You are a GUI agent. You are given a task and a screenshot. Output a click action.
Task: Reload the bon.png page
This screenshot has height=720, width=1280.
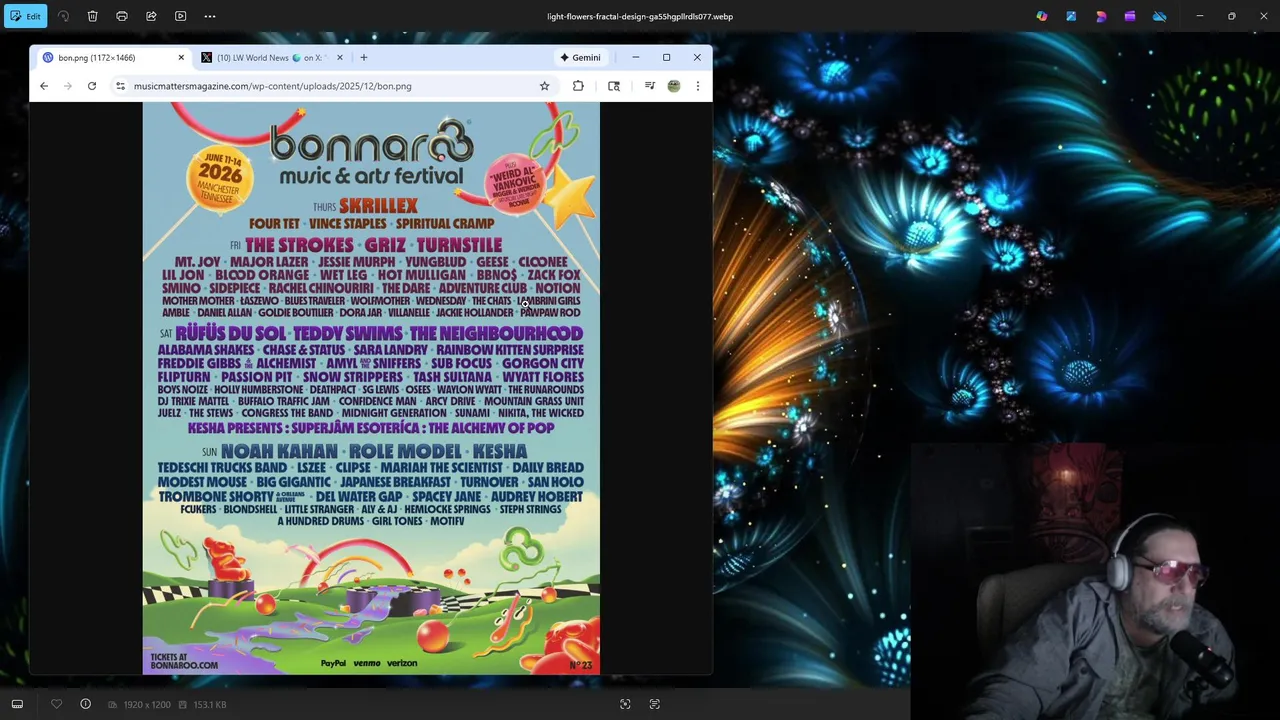pos(92,86)
